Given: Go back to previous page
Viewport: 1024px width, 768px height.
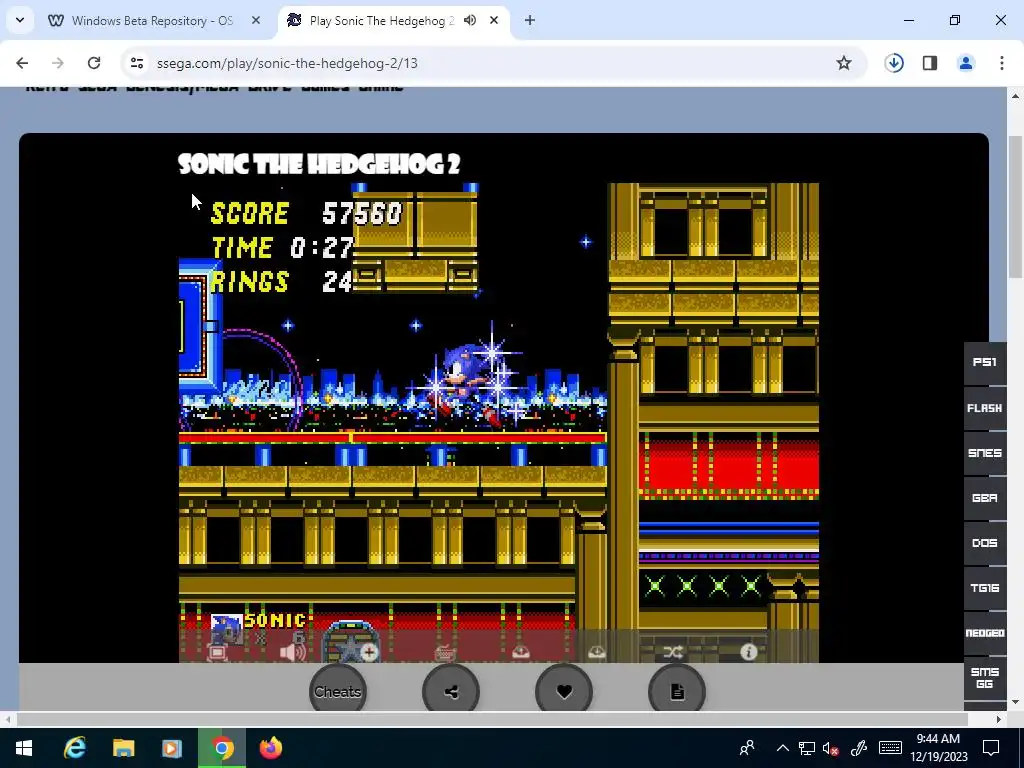Looking at the screenshot, I should click(x=22, y=63).
